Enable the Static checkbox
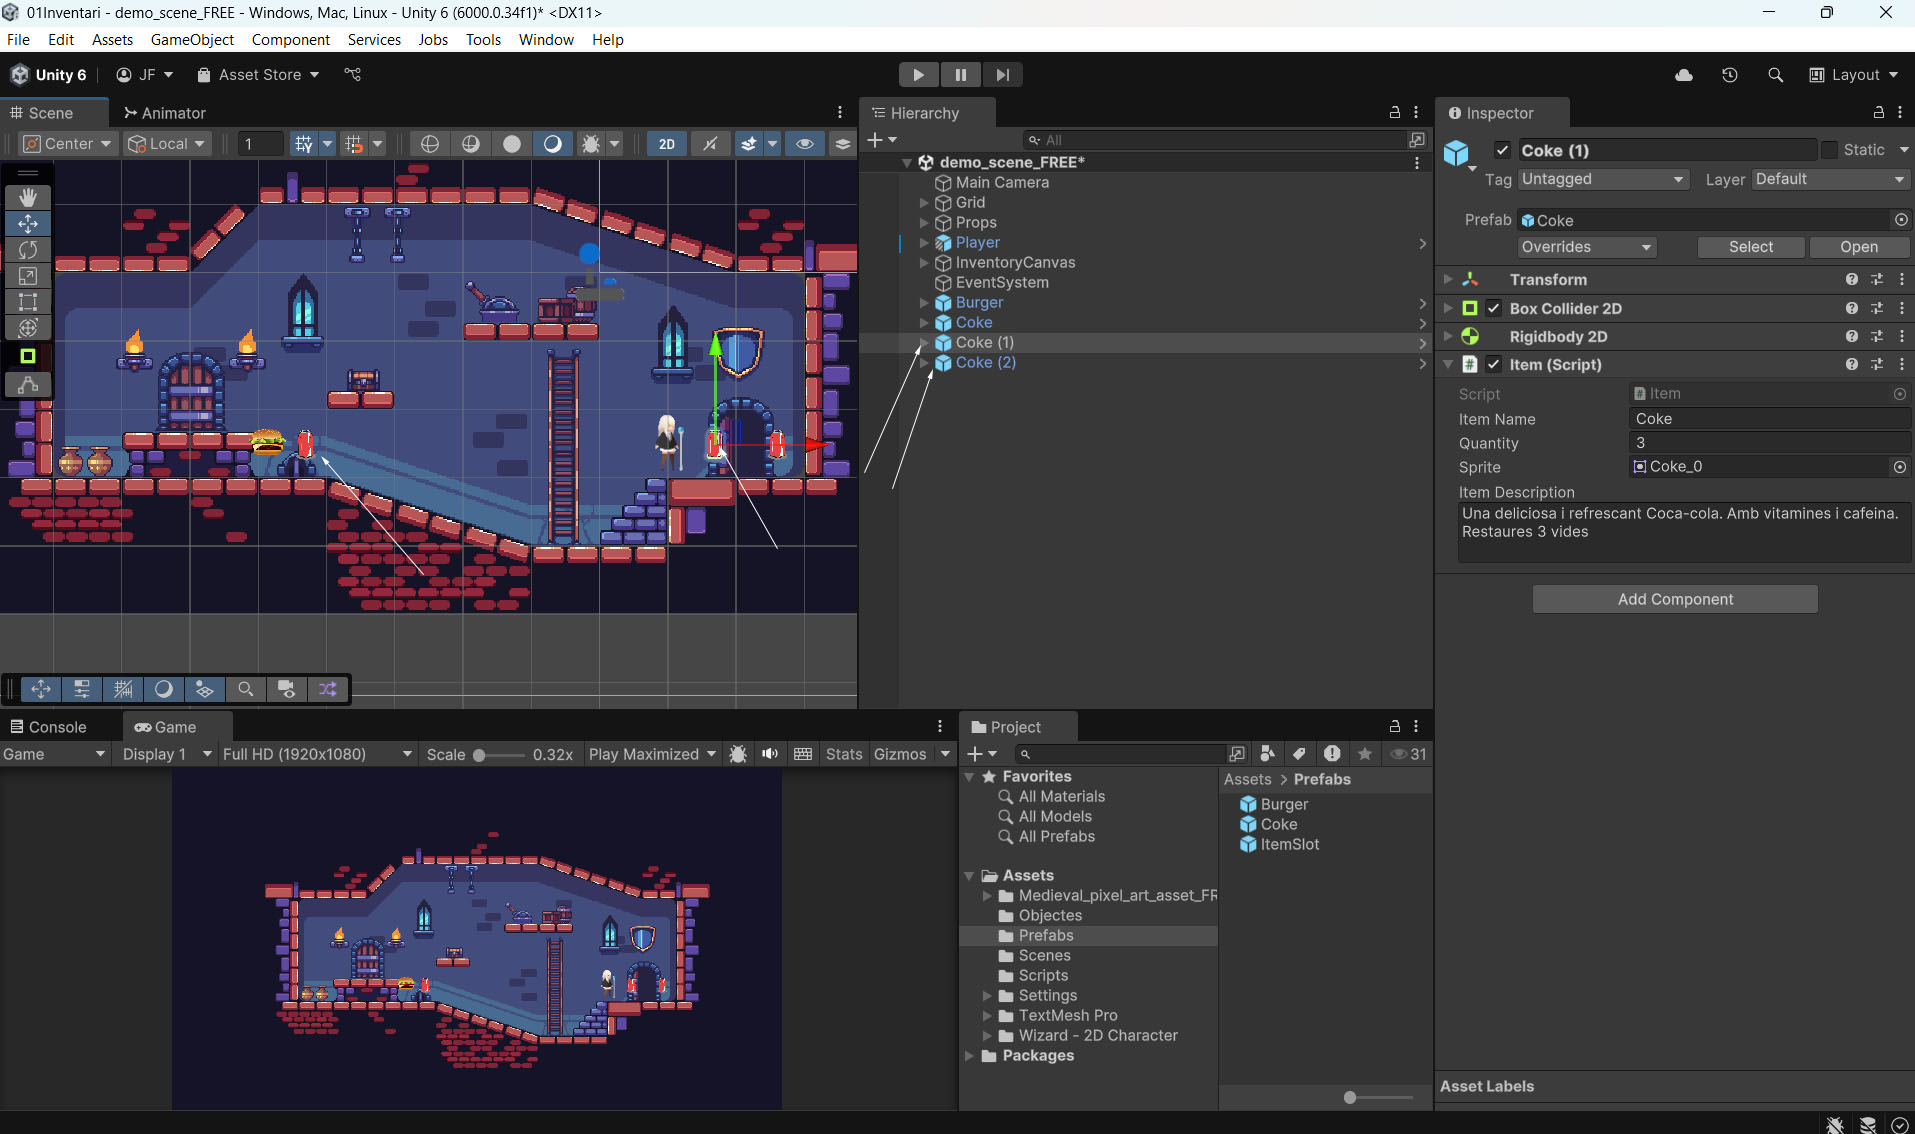 coord(1829,150)
